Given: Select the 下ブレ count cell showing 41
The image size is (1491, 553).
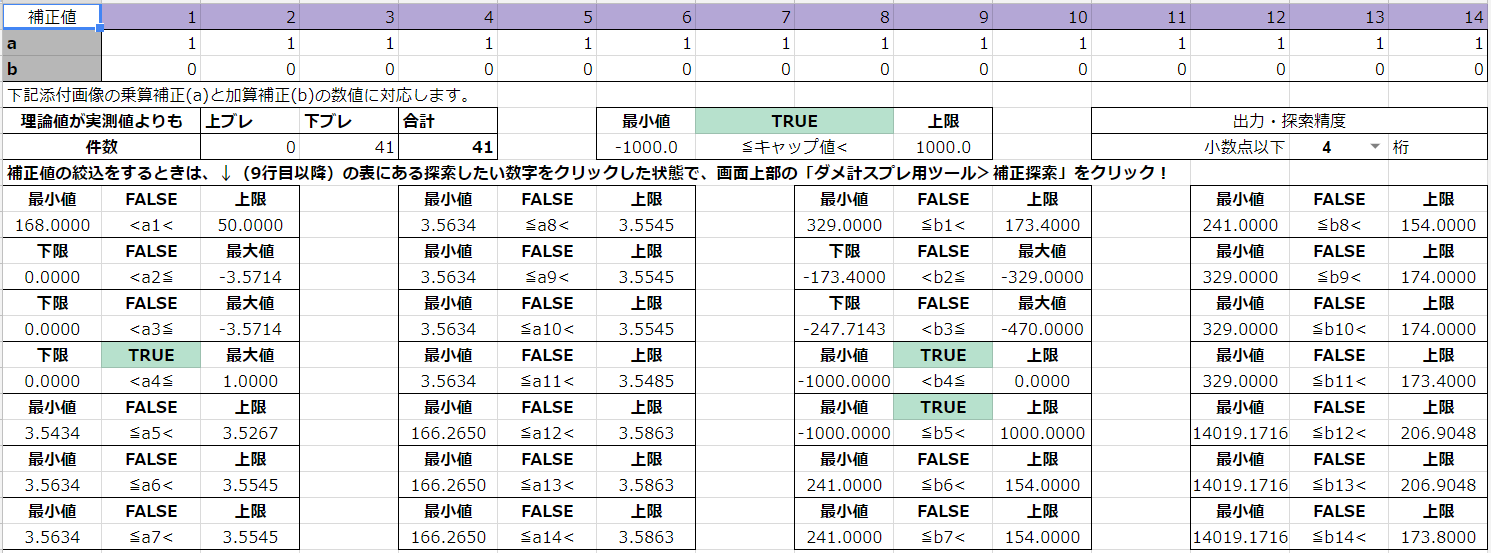Looking at the screenshot, I should pyautogui.click(x=348, y=147).
